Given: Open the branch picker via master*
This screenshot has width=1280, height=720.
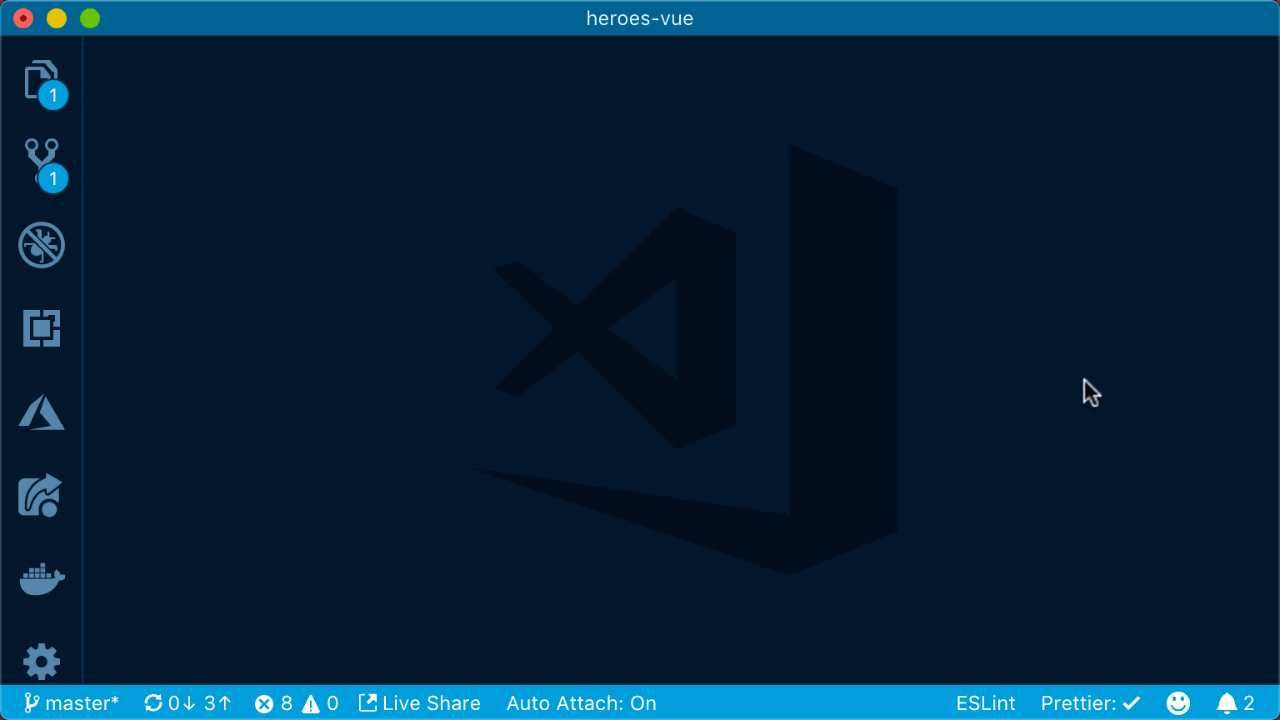Looking at the screenshot, I should coord(70,703).
